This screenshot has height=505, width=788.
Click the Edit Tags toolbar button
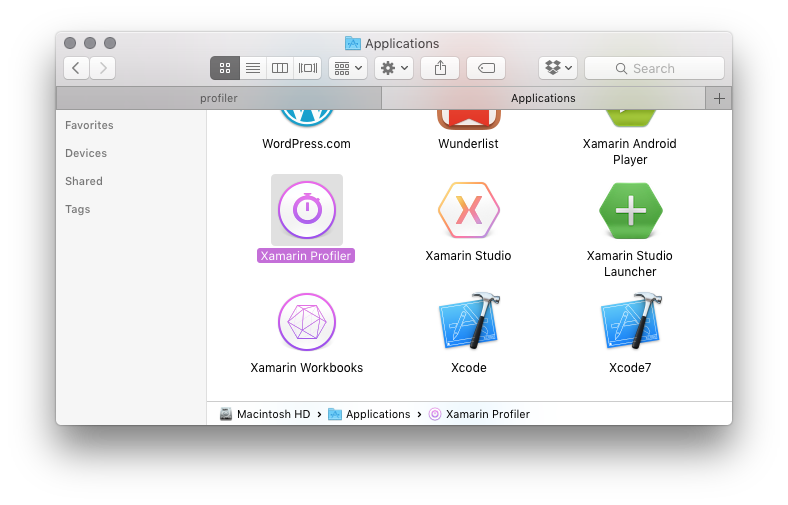(x=486, y=68)
